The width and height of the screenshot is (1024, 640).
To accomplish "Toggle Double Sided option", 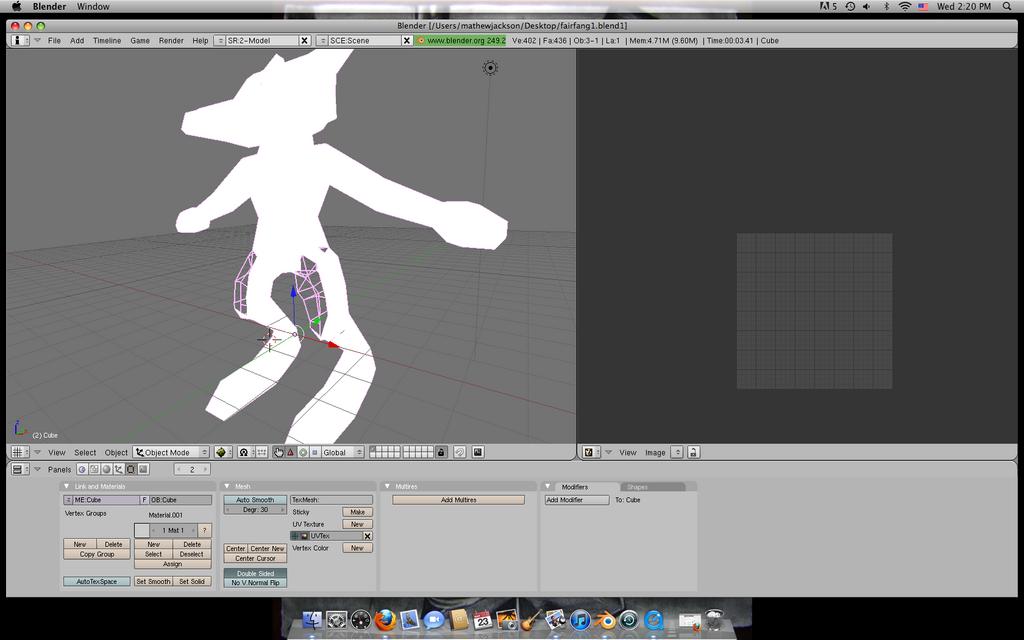I will 255,573.
